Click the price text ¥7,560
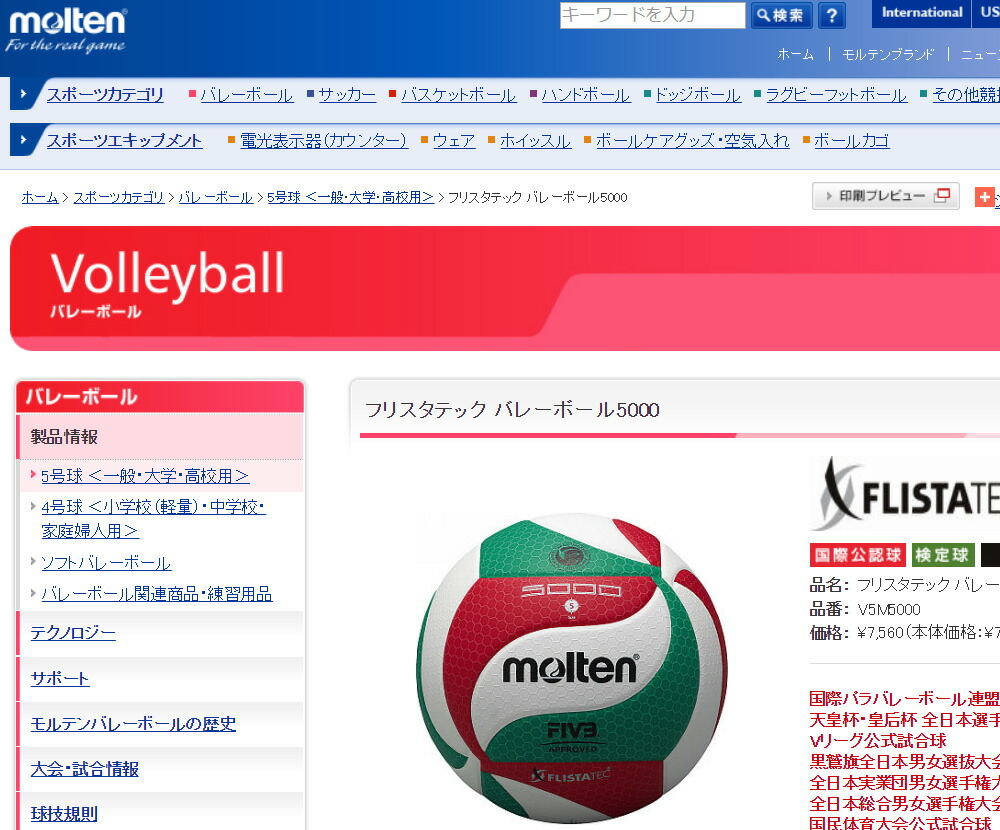Screen dimensions: 1000x830 (880, 632)
